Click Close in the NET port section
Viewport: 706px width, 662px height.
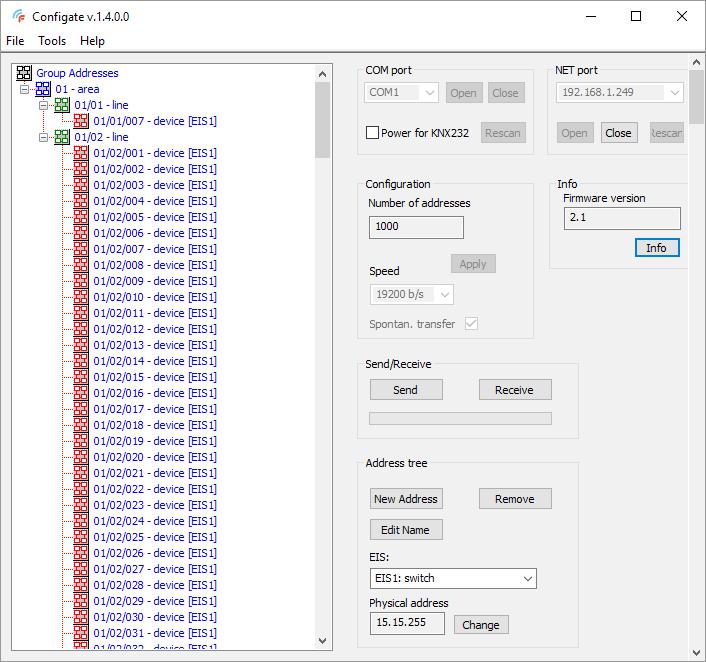pyautogui.click(x=619, y=133)
